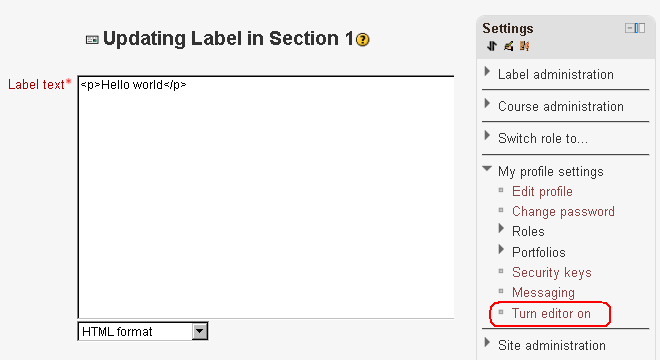
Task: Click the label icon before the heading
Action: point(92,40)
